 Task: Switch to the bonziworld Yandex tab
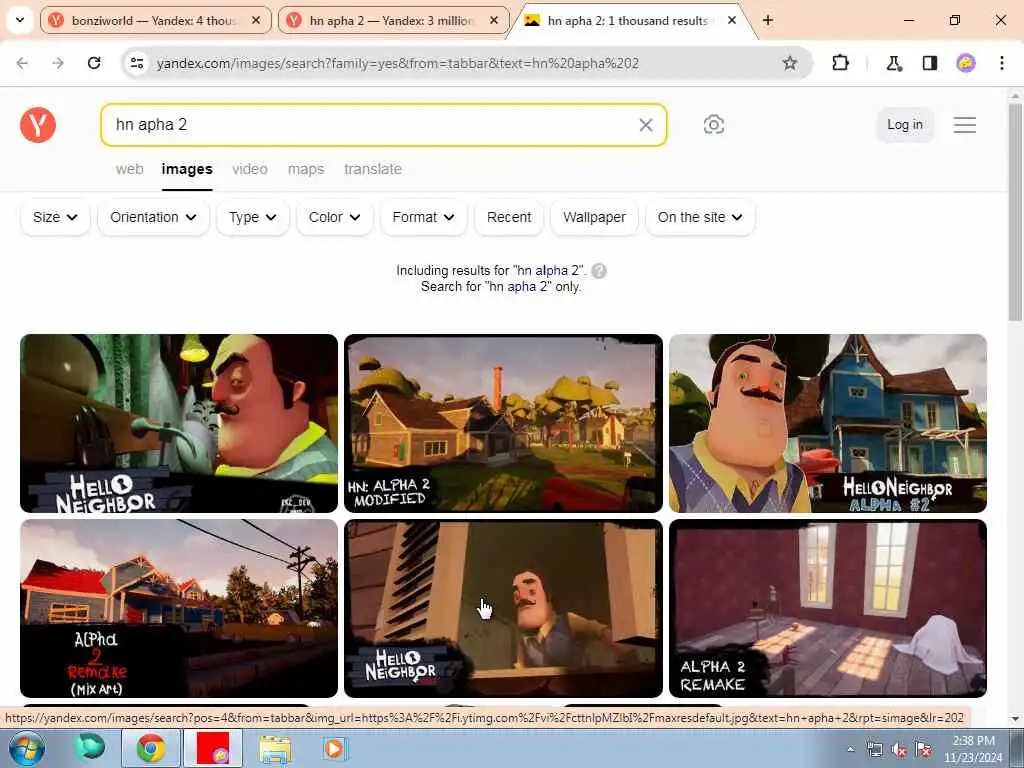(x=155, y=20)
